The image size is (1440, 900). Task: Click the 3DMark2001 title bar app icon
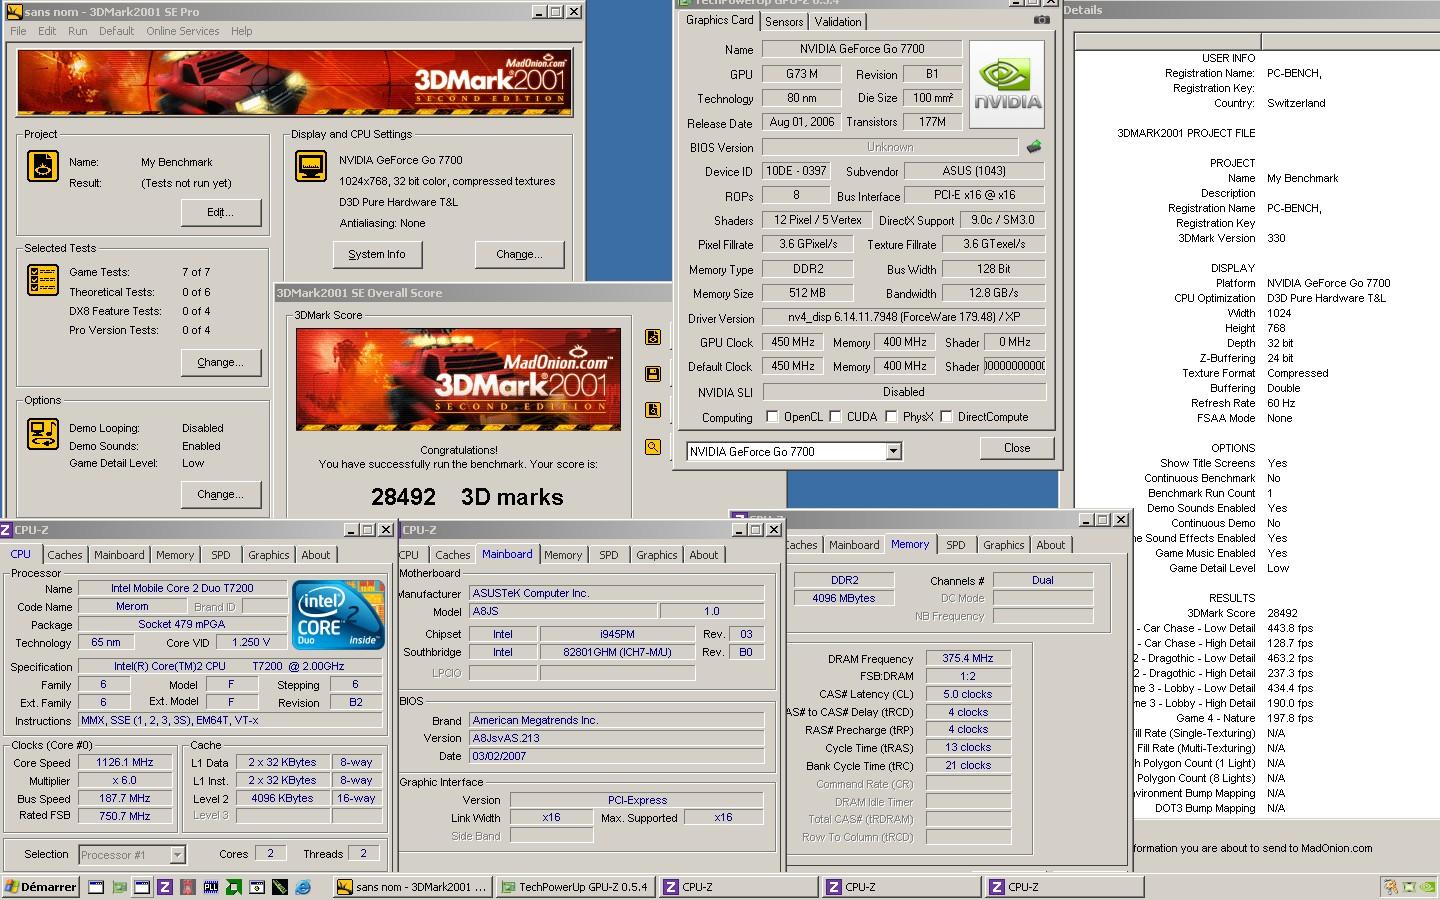coord(14,11)
